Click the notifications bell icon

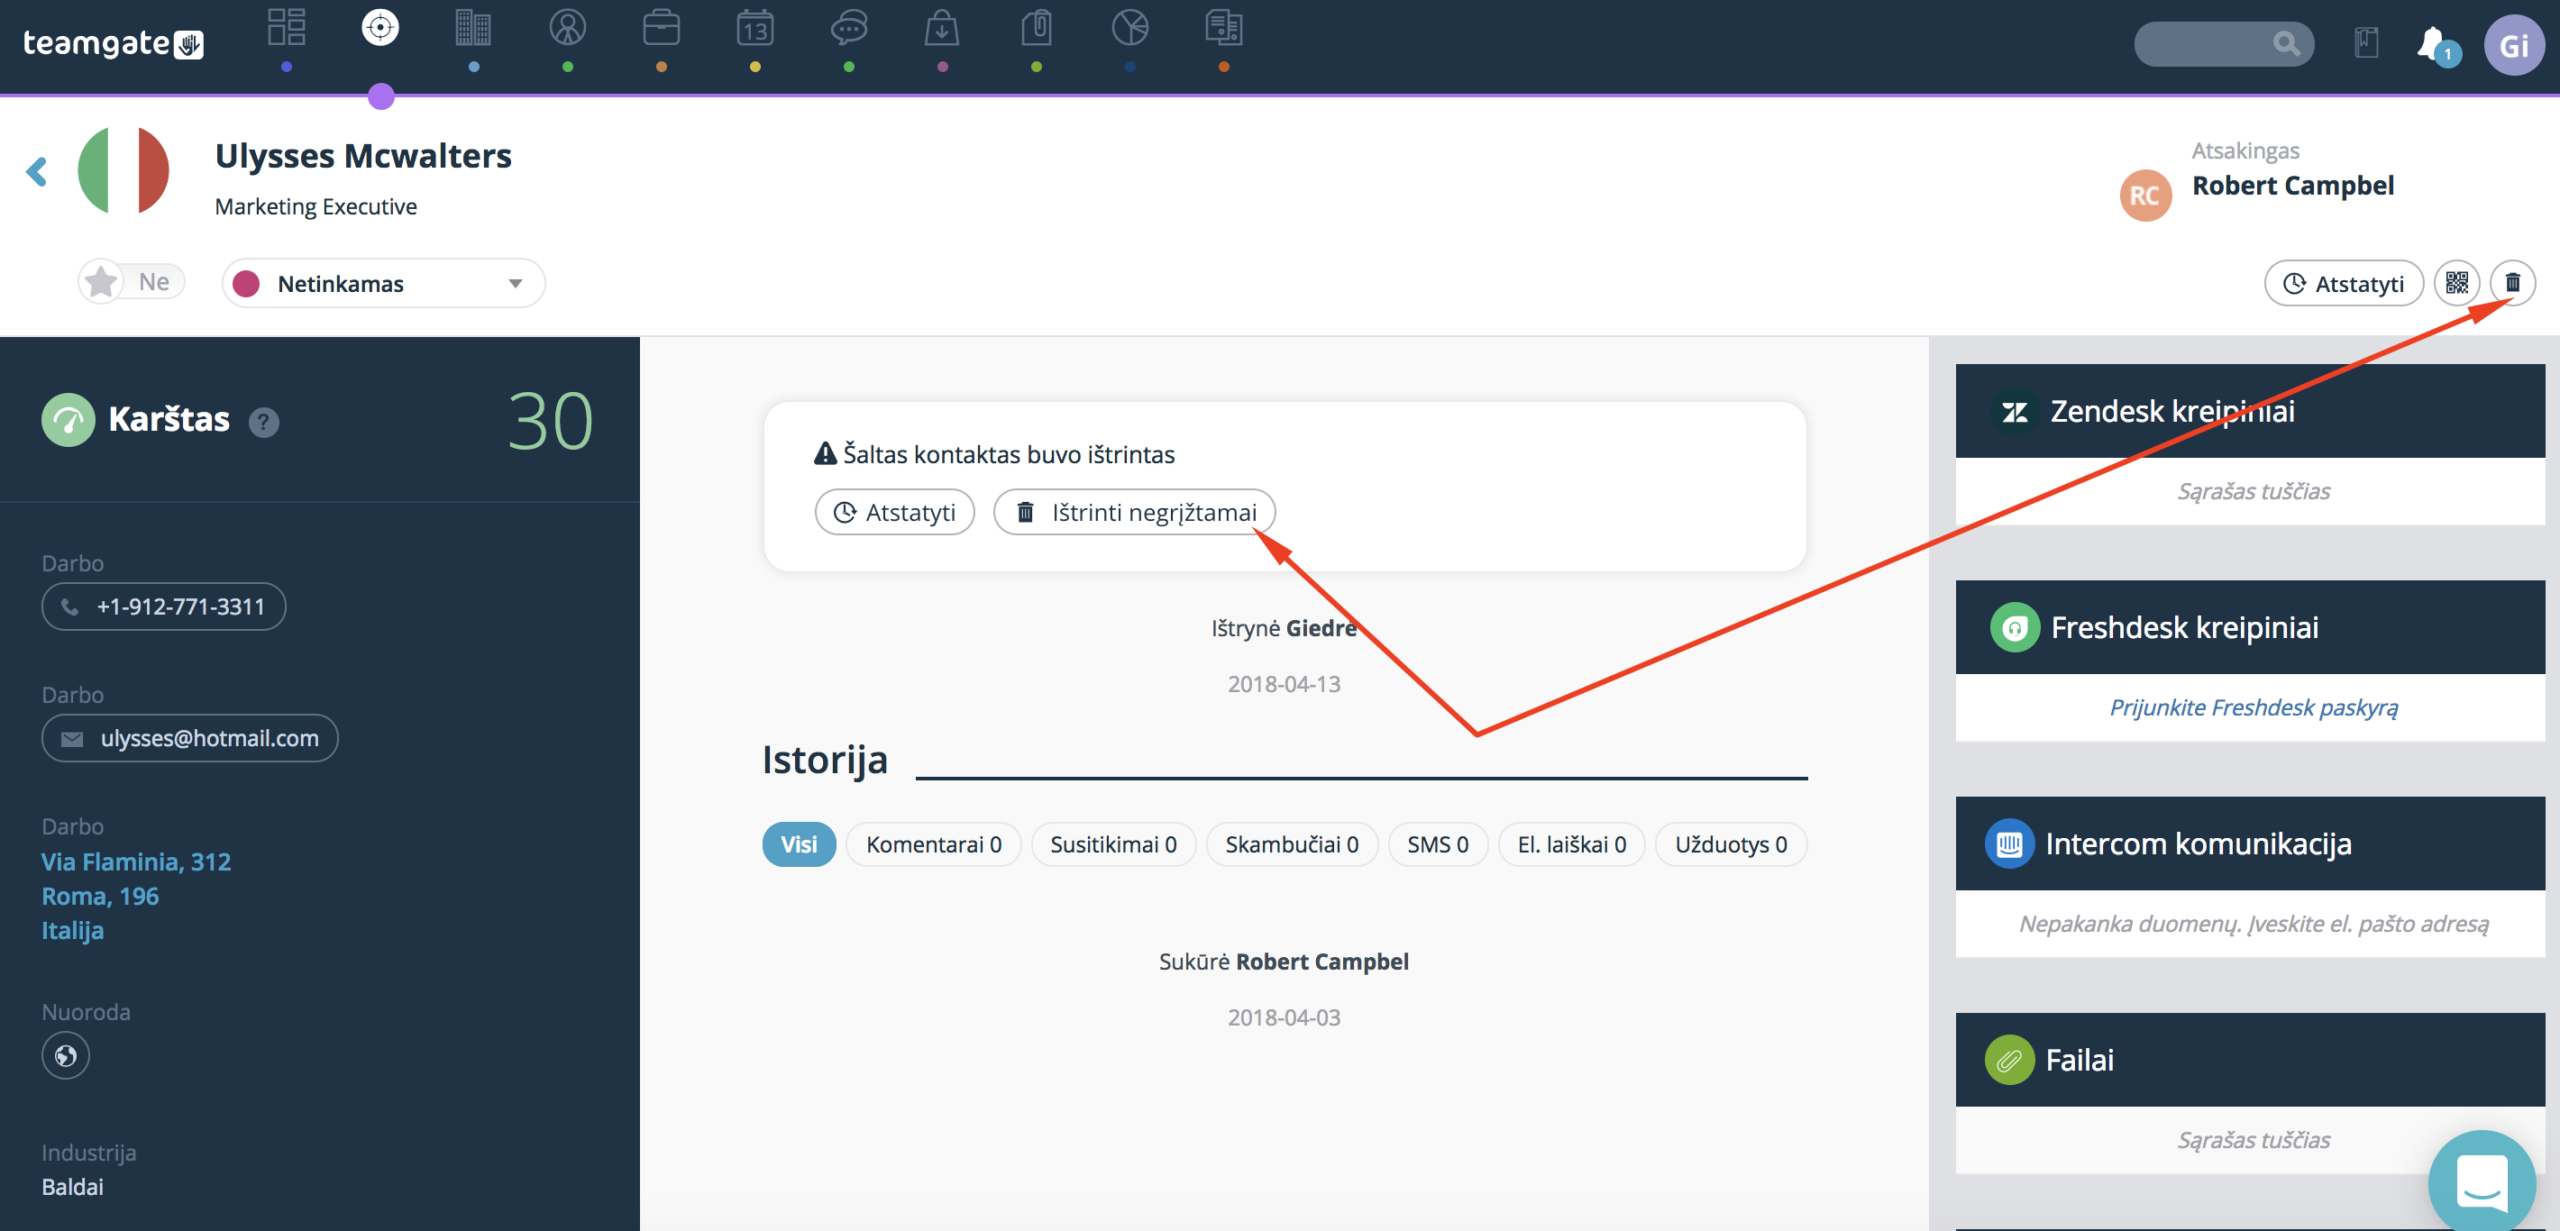2434,44
